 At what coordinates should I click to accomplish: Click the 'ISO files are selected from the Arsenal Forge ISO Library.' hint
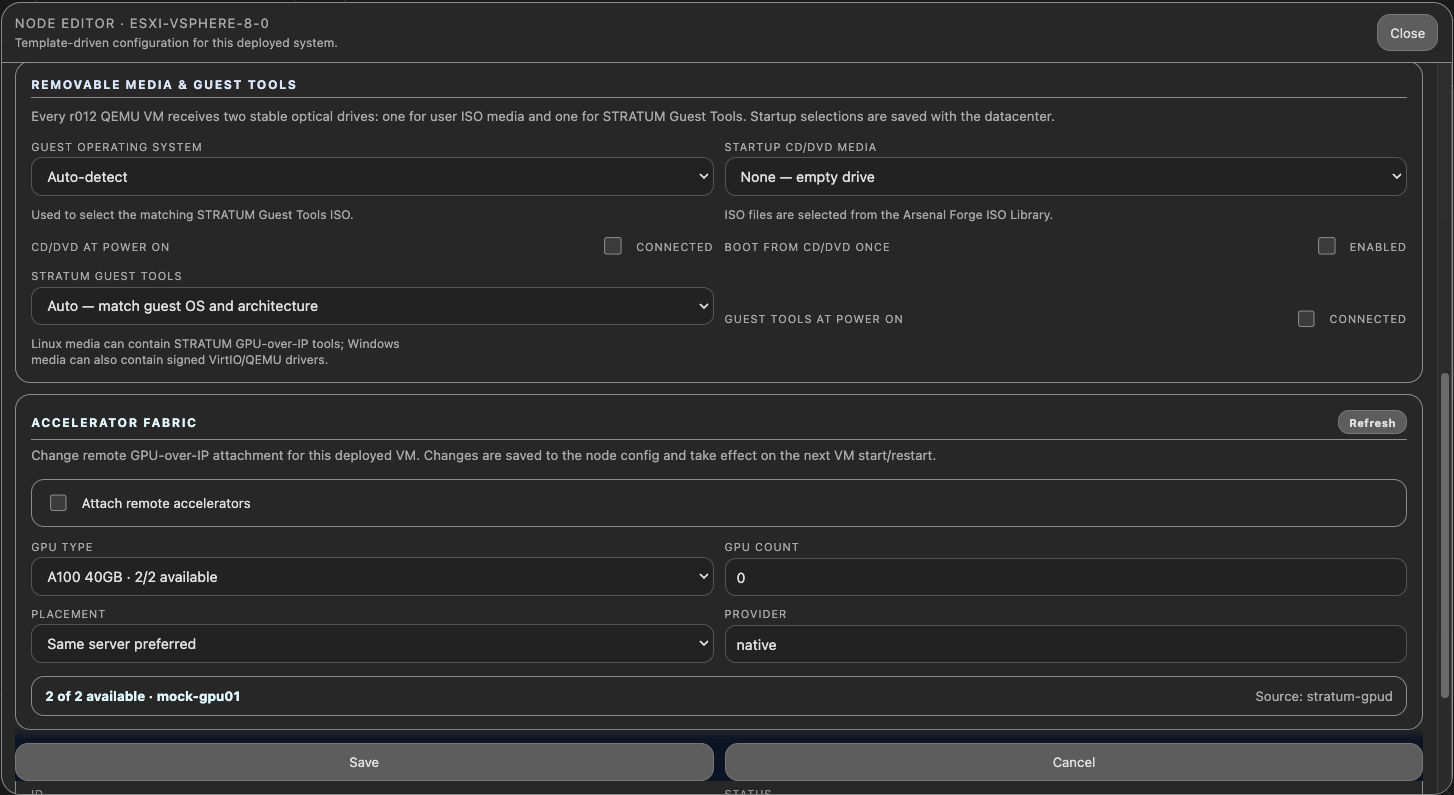(x=888, y=214)
